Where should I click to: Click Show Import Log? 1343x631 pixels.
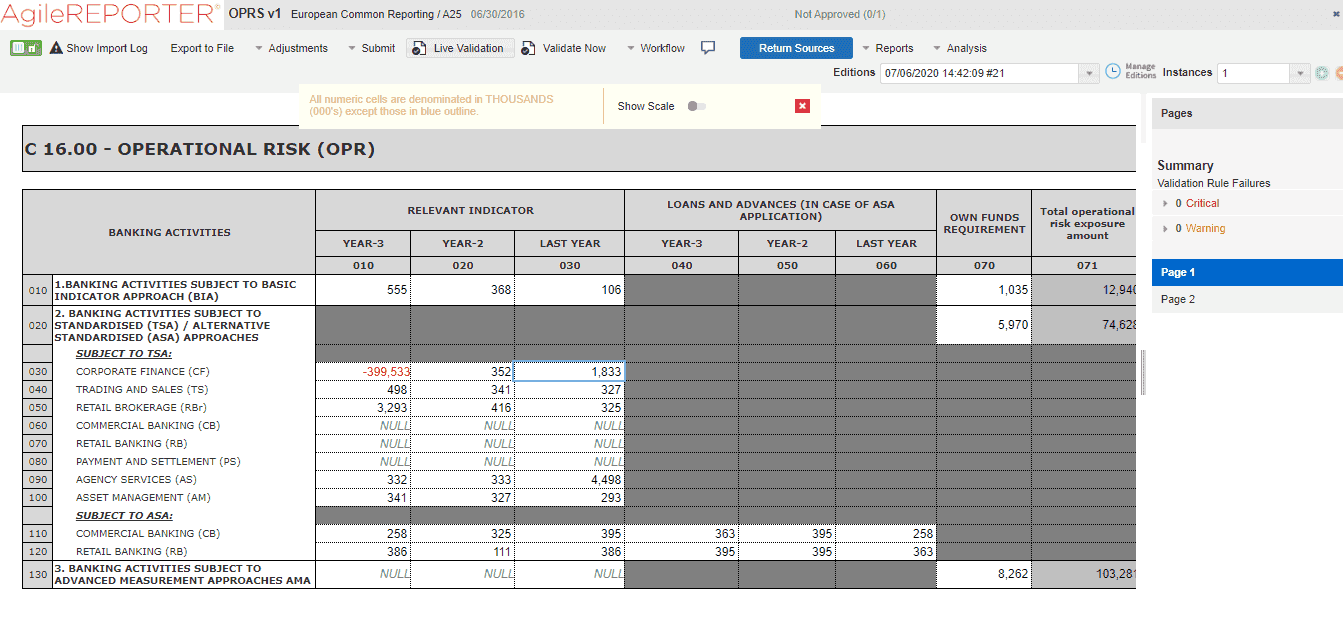pyautogui.click(x=107, y=48)
